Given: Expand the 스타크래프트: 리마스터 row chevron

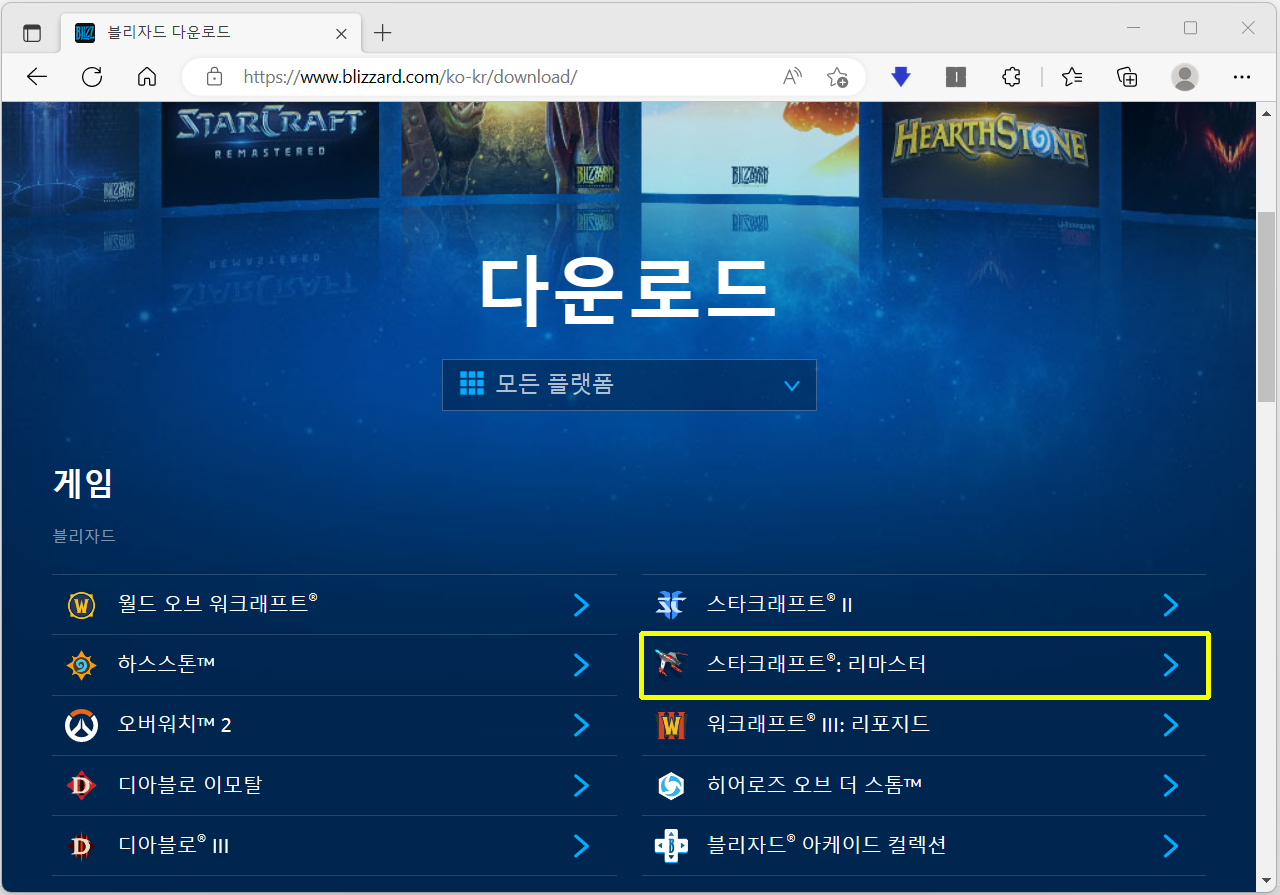Looking at the screenshot, I should pyautogui.click(x=1171, y=665).
